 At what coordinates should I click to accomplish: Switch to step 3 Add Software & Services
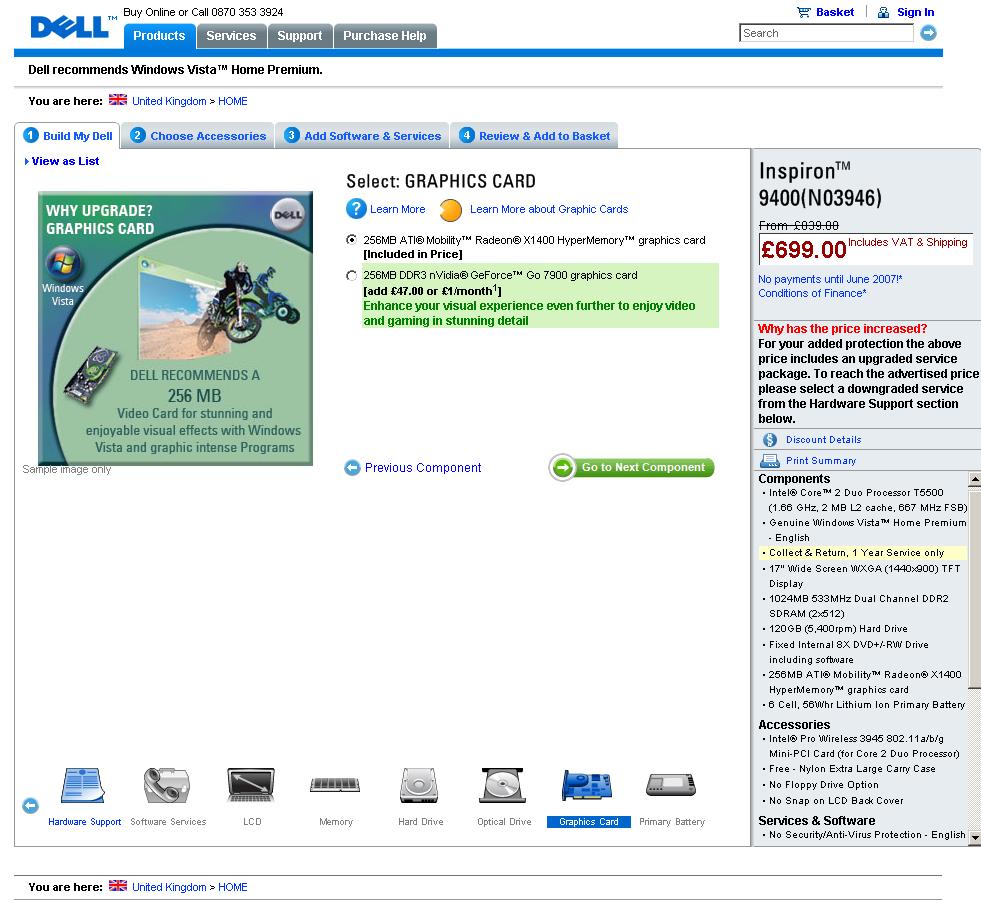tap(362, 136)
